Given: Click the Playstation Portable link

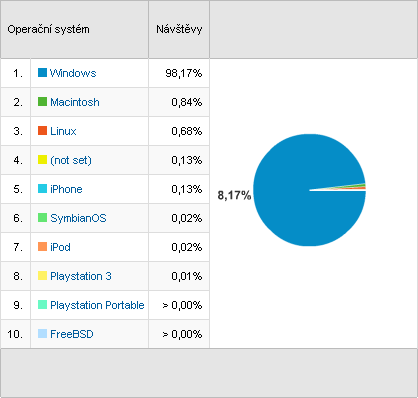Looking at the screenshot, I should [x=97, y=305].
